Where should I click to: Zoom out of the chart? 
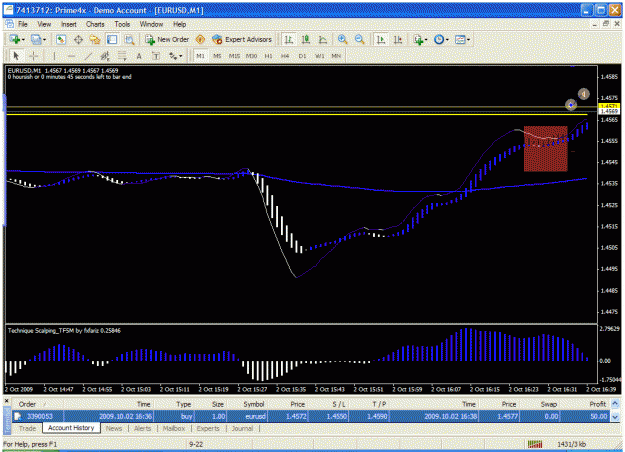tap(359, 39)
